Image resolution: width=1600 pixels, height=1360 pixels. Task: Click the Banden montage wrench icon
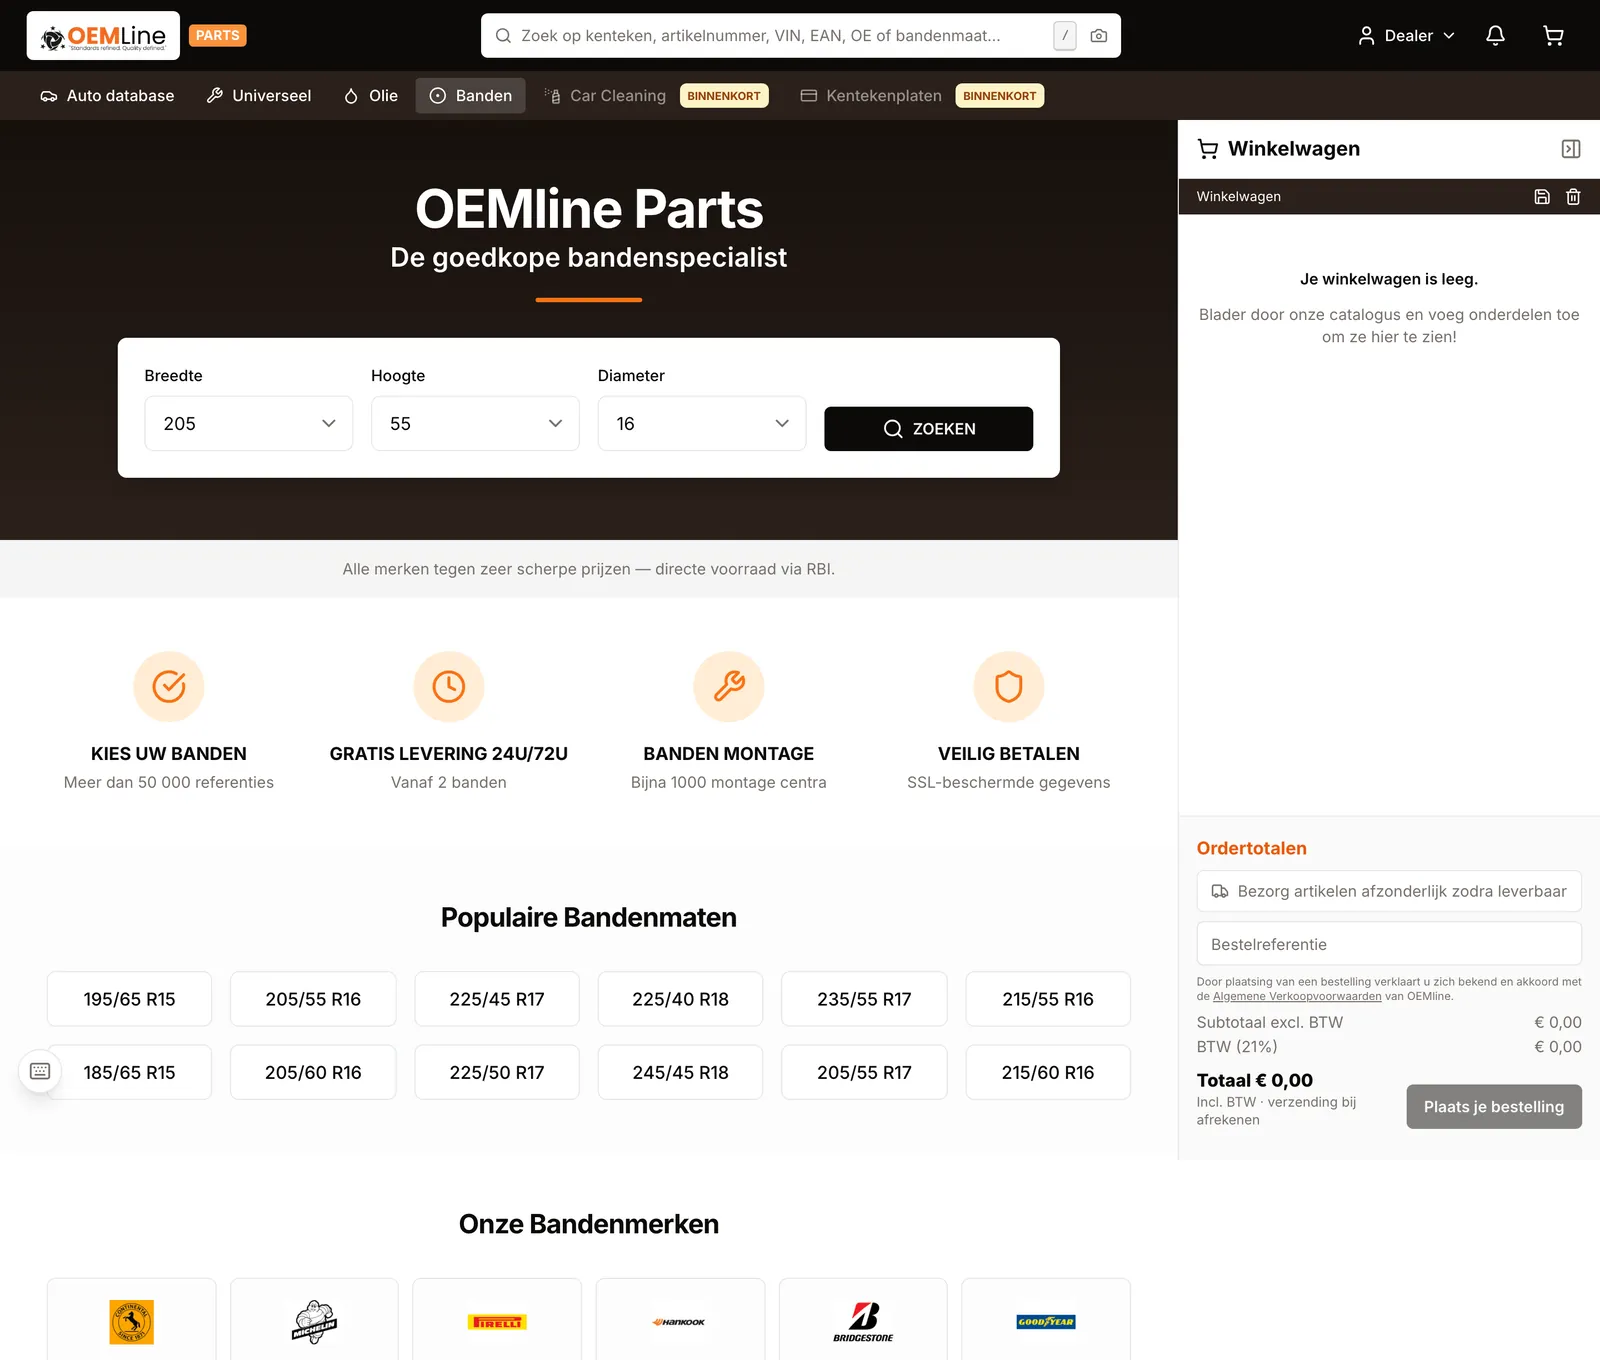[729, 687]
